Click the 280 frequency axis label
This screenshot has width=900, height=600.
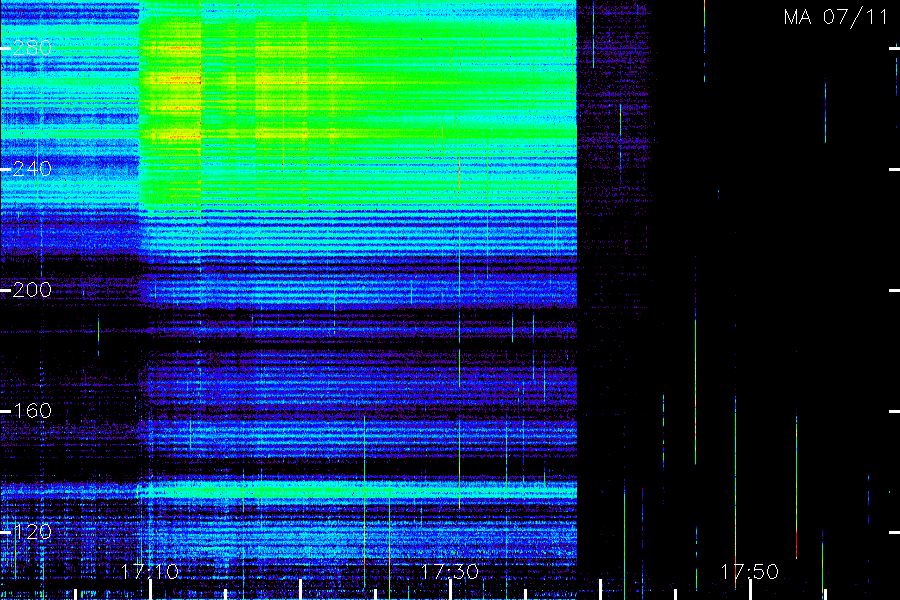pyautogui.click(x=32, y=48)
